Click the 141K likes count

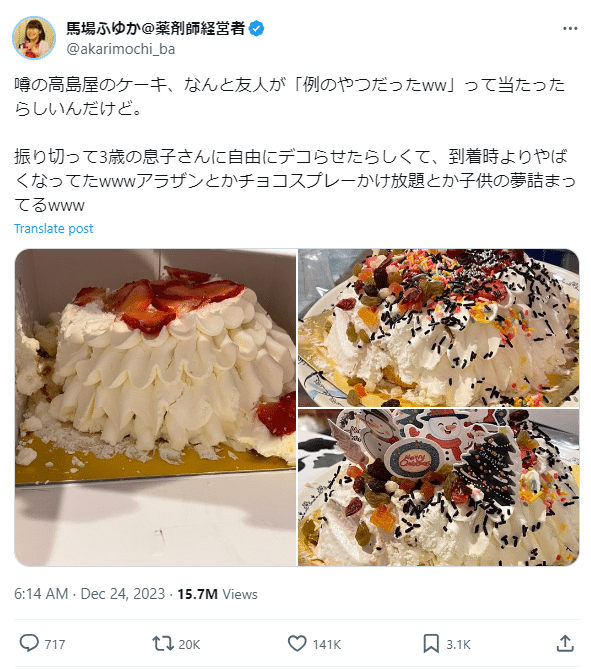coord(327,644)
